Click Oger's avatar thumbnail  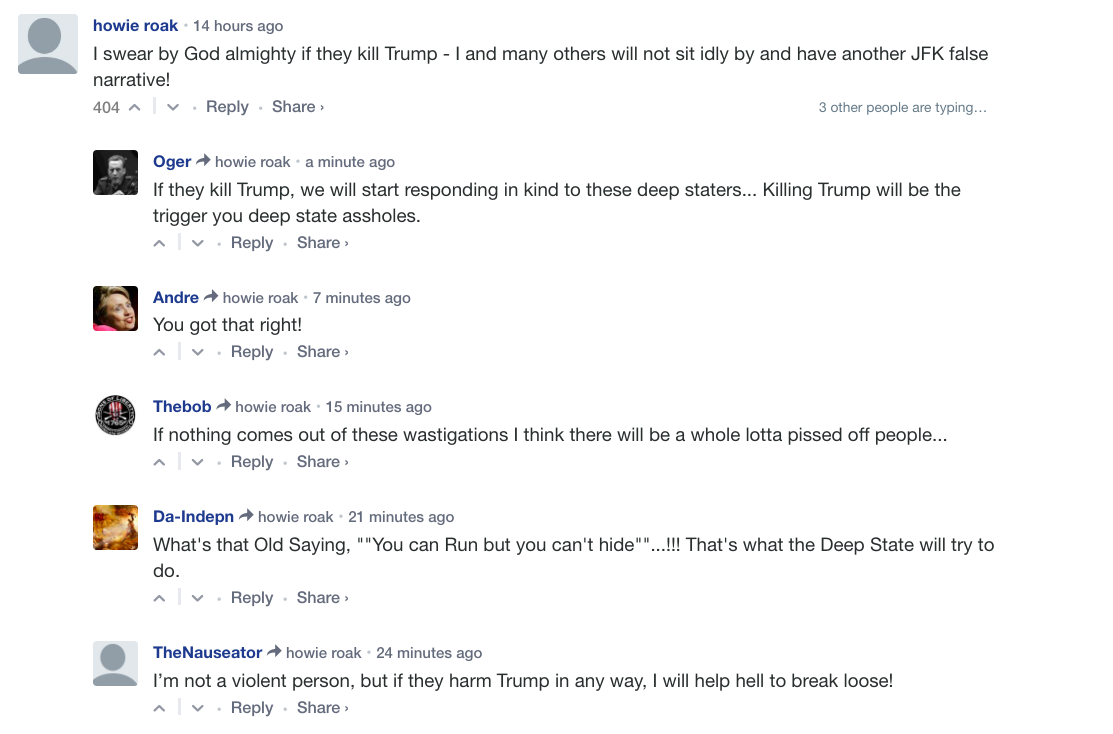pos(115,173)
